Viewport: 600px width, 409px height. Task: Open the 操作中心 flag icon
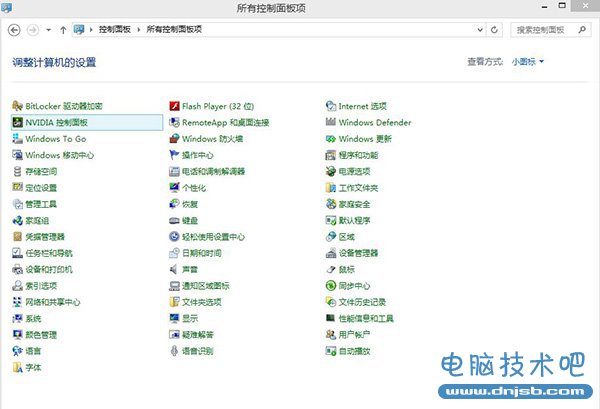(x=174, y=155)
